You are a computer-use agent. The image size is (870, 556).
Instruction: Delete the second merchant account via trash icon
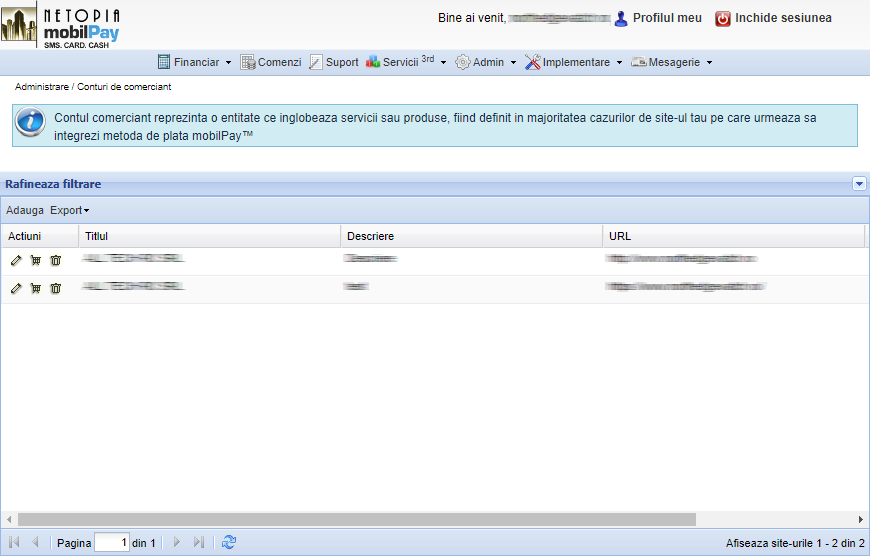pyautogui.click(x=56, y=288)
